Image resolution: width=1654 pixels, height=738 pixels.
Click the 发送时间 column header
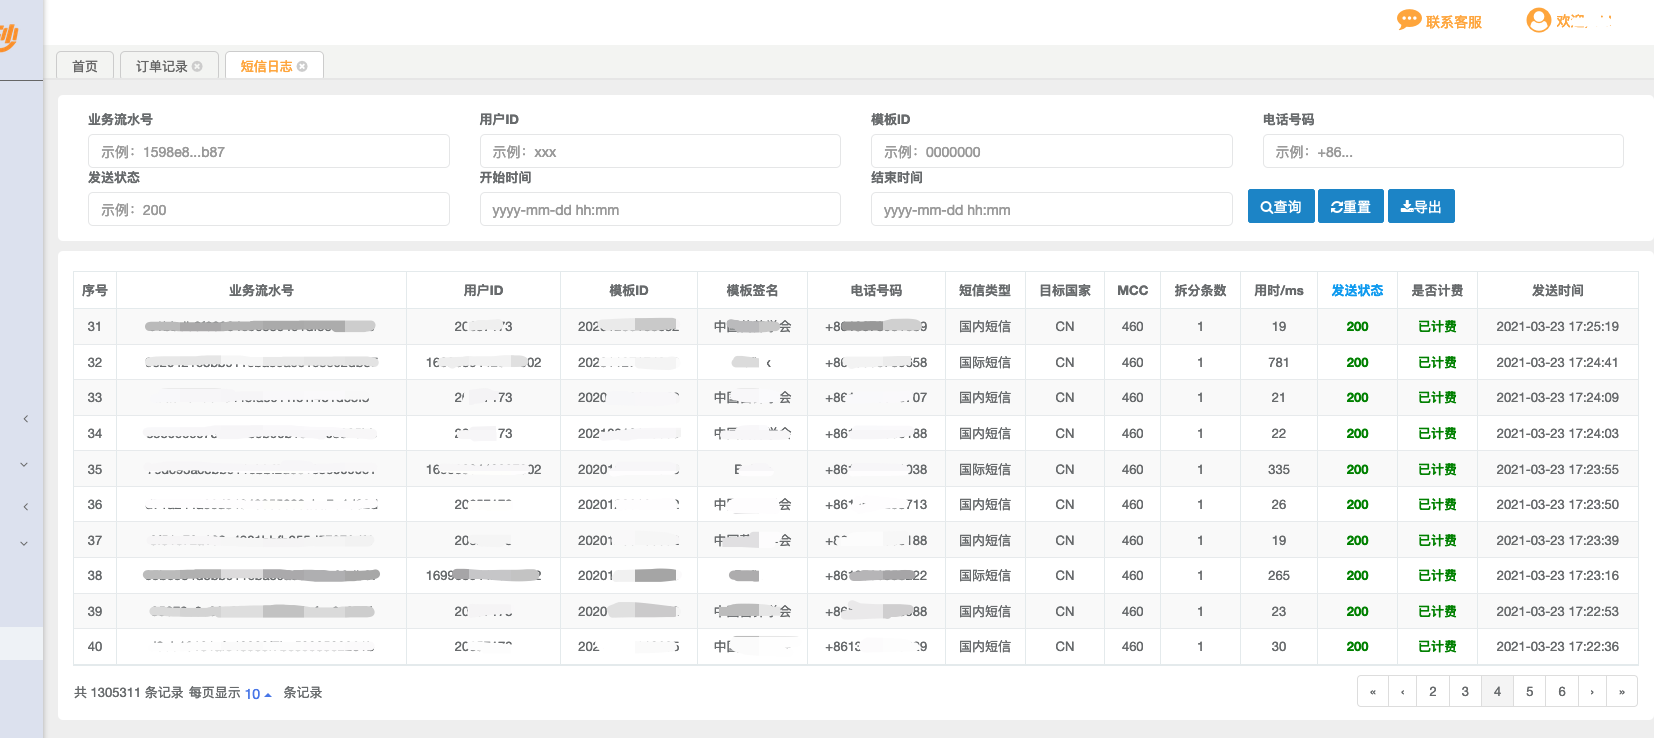click(x=1558, y=290)
